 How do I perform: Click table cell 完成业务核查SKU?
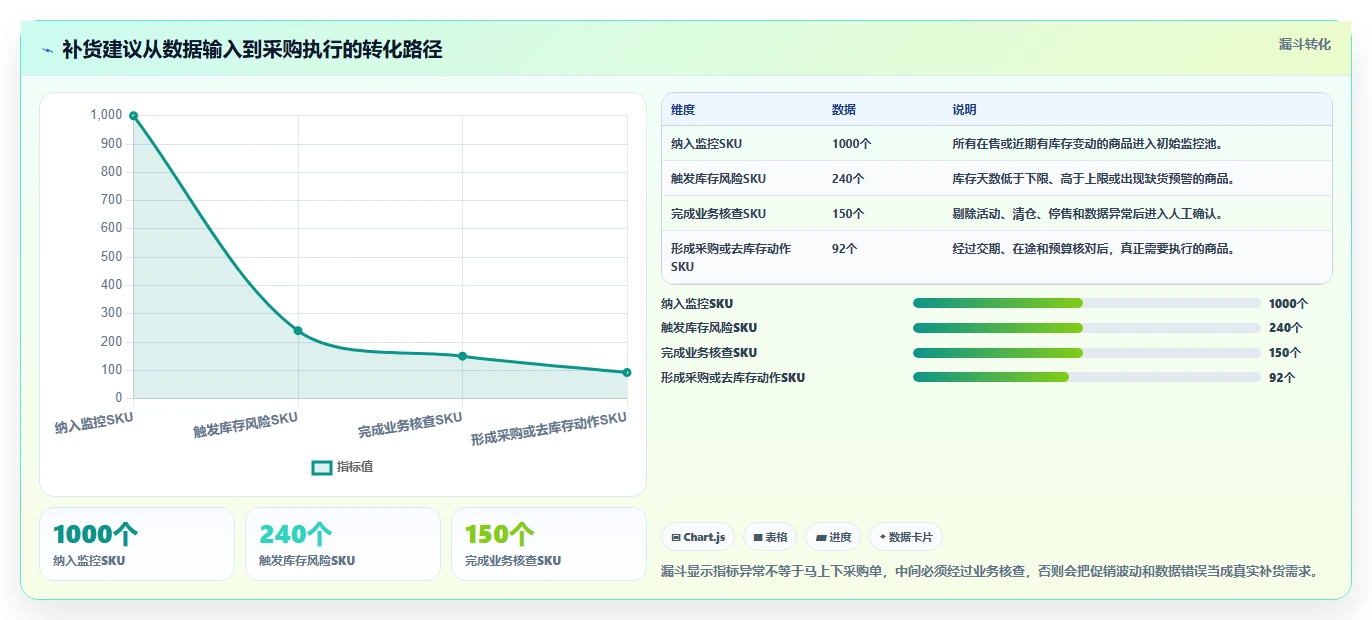[x=718, y=214]
